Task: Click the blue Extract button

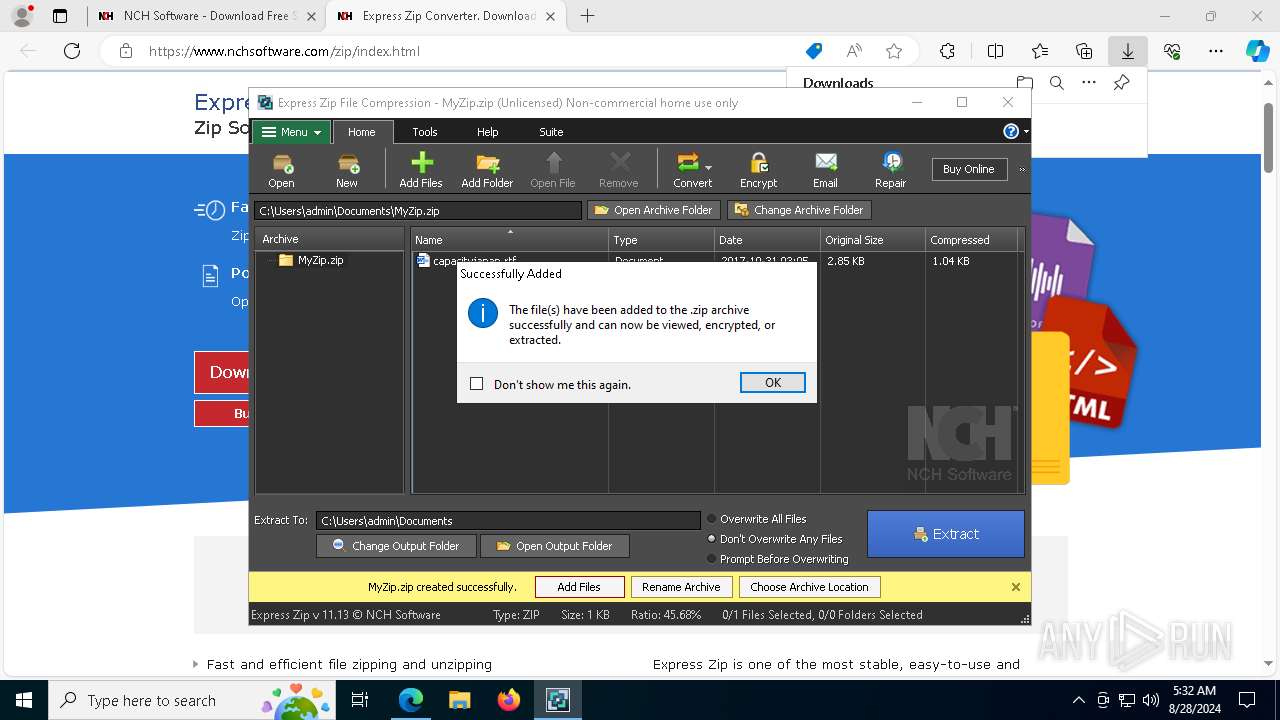Action: tap(946, 534)
